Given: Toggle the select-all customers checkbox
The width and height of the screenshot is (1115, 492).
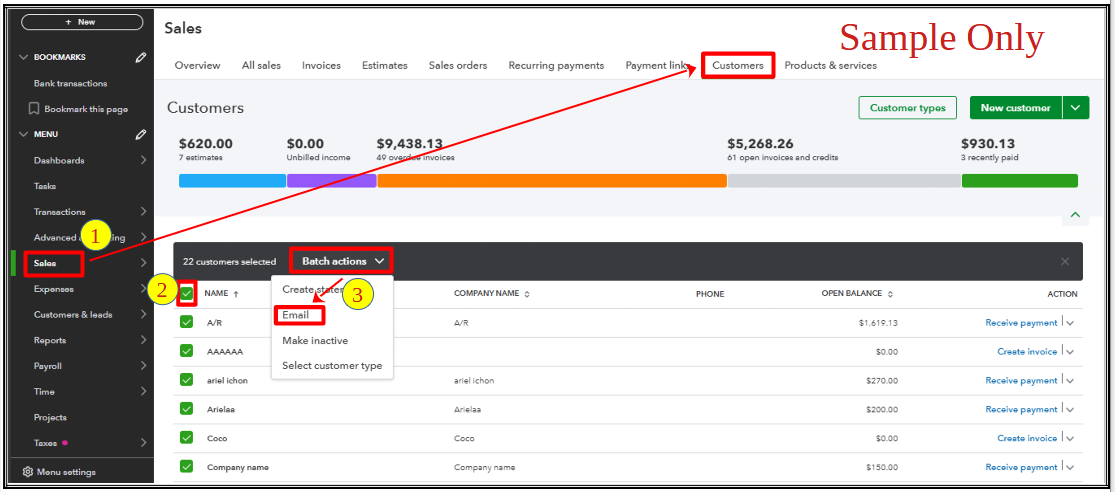Looking at the screenshot, I should point(186,293).
